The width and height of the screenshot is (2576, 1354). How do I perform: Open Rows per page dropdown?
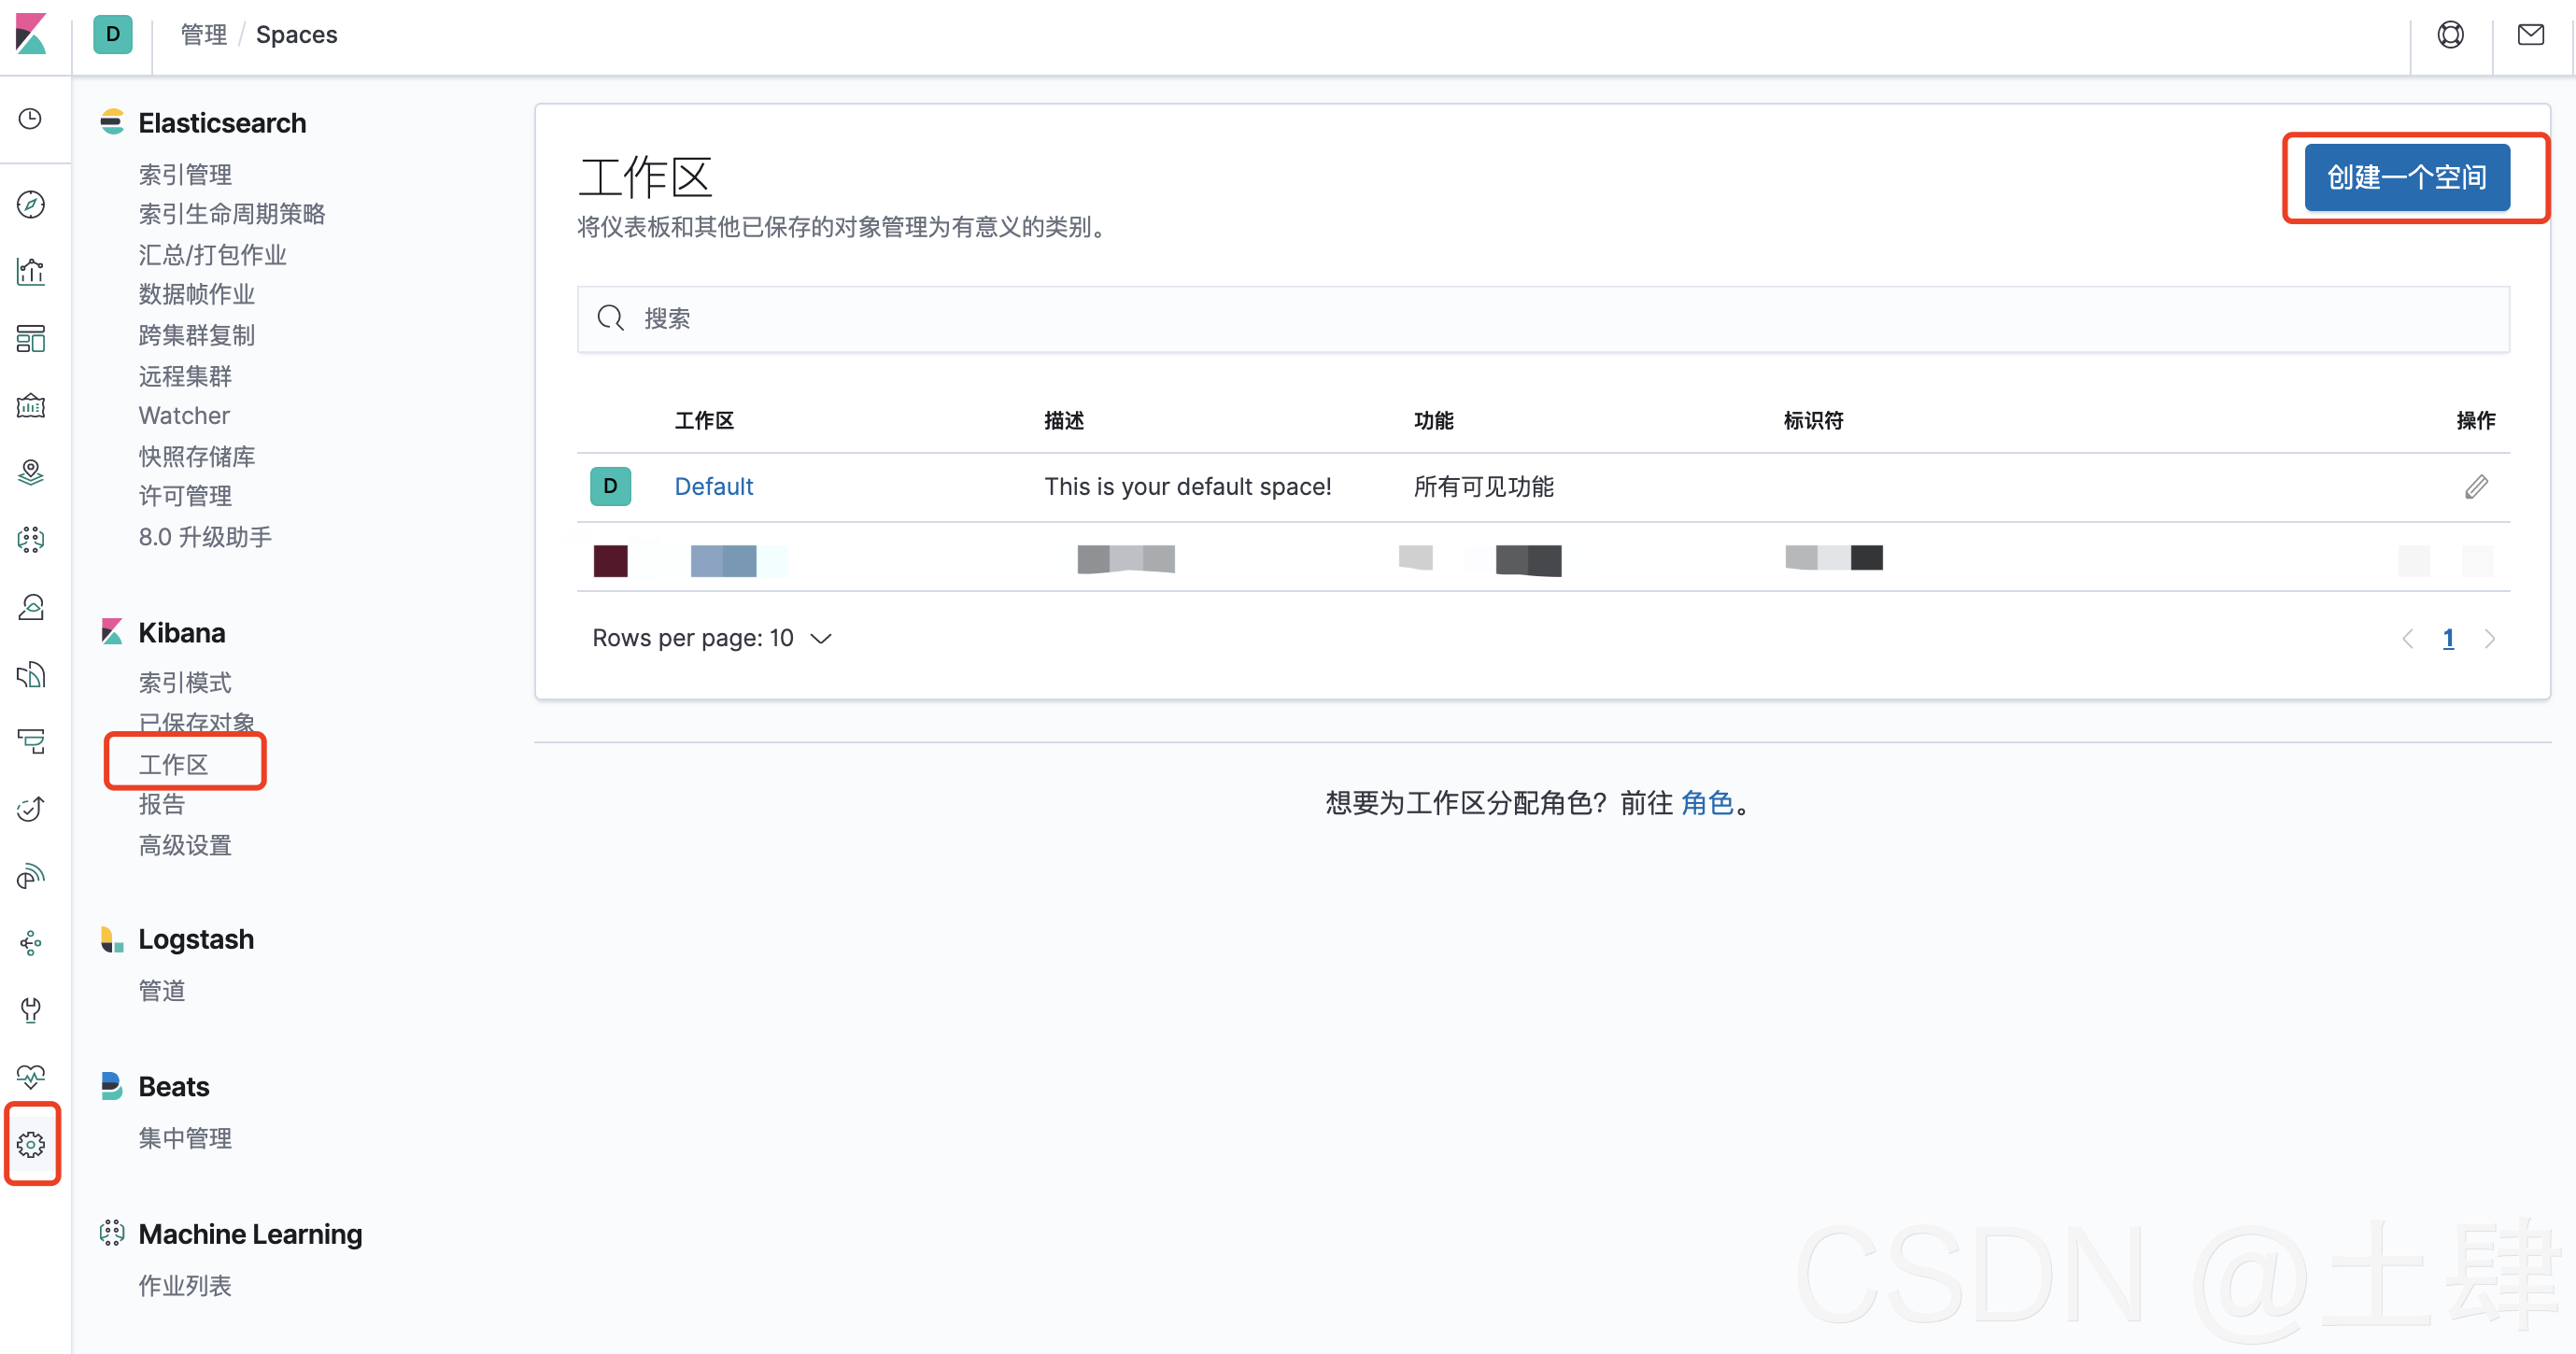pos(712,638)
